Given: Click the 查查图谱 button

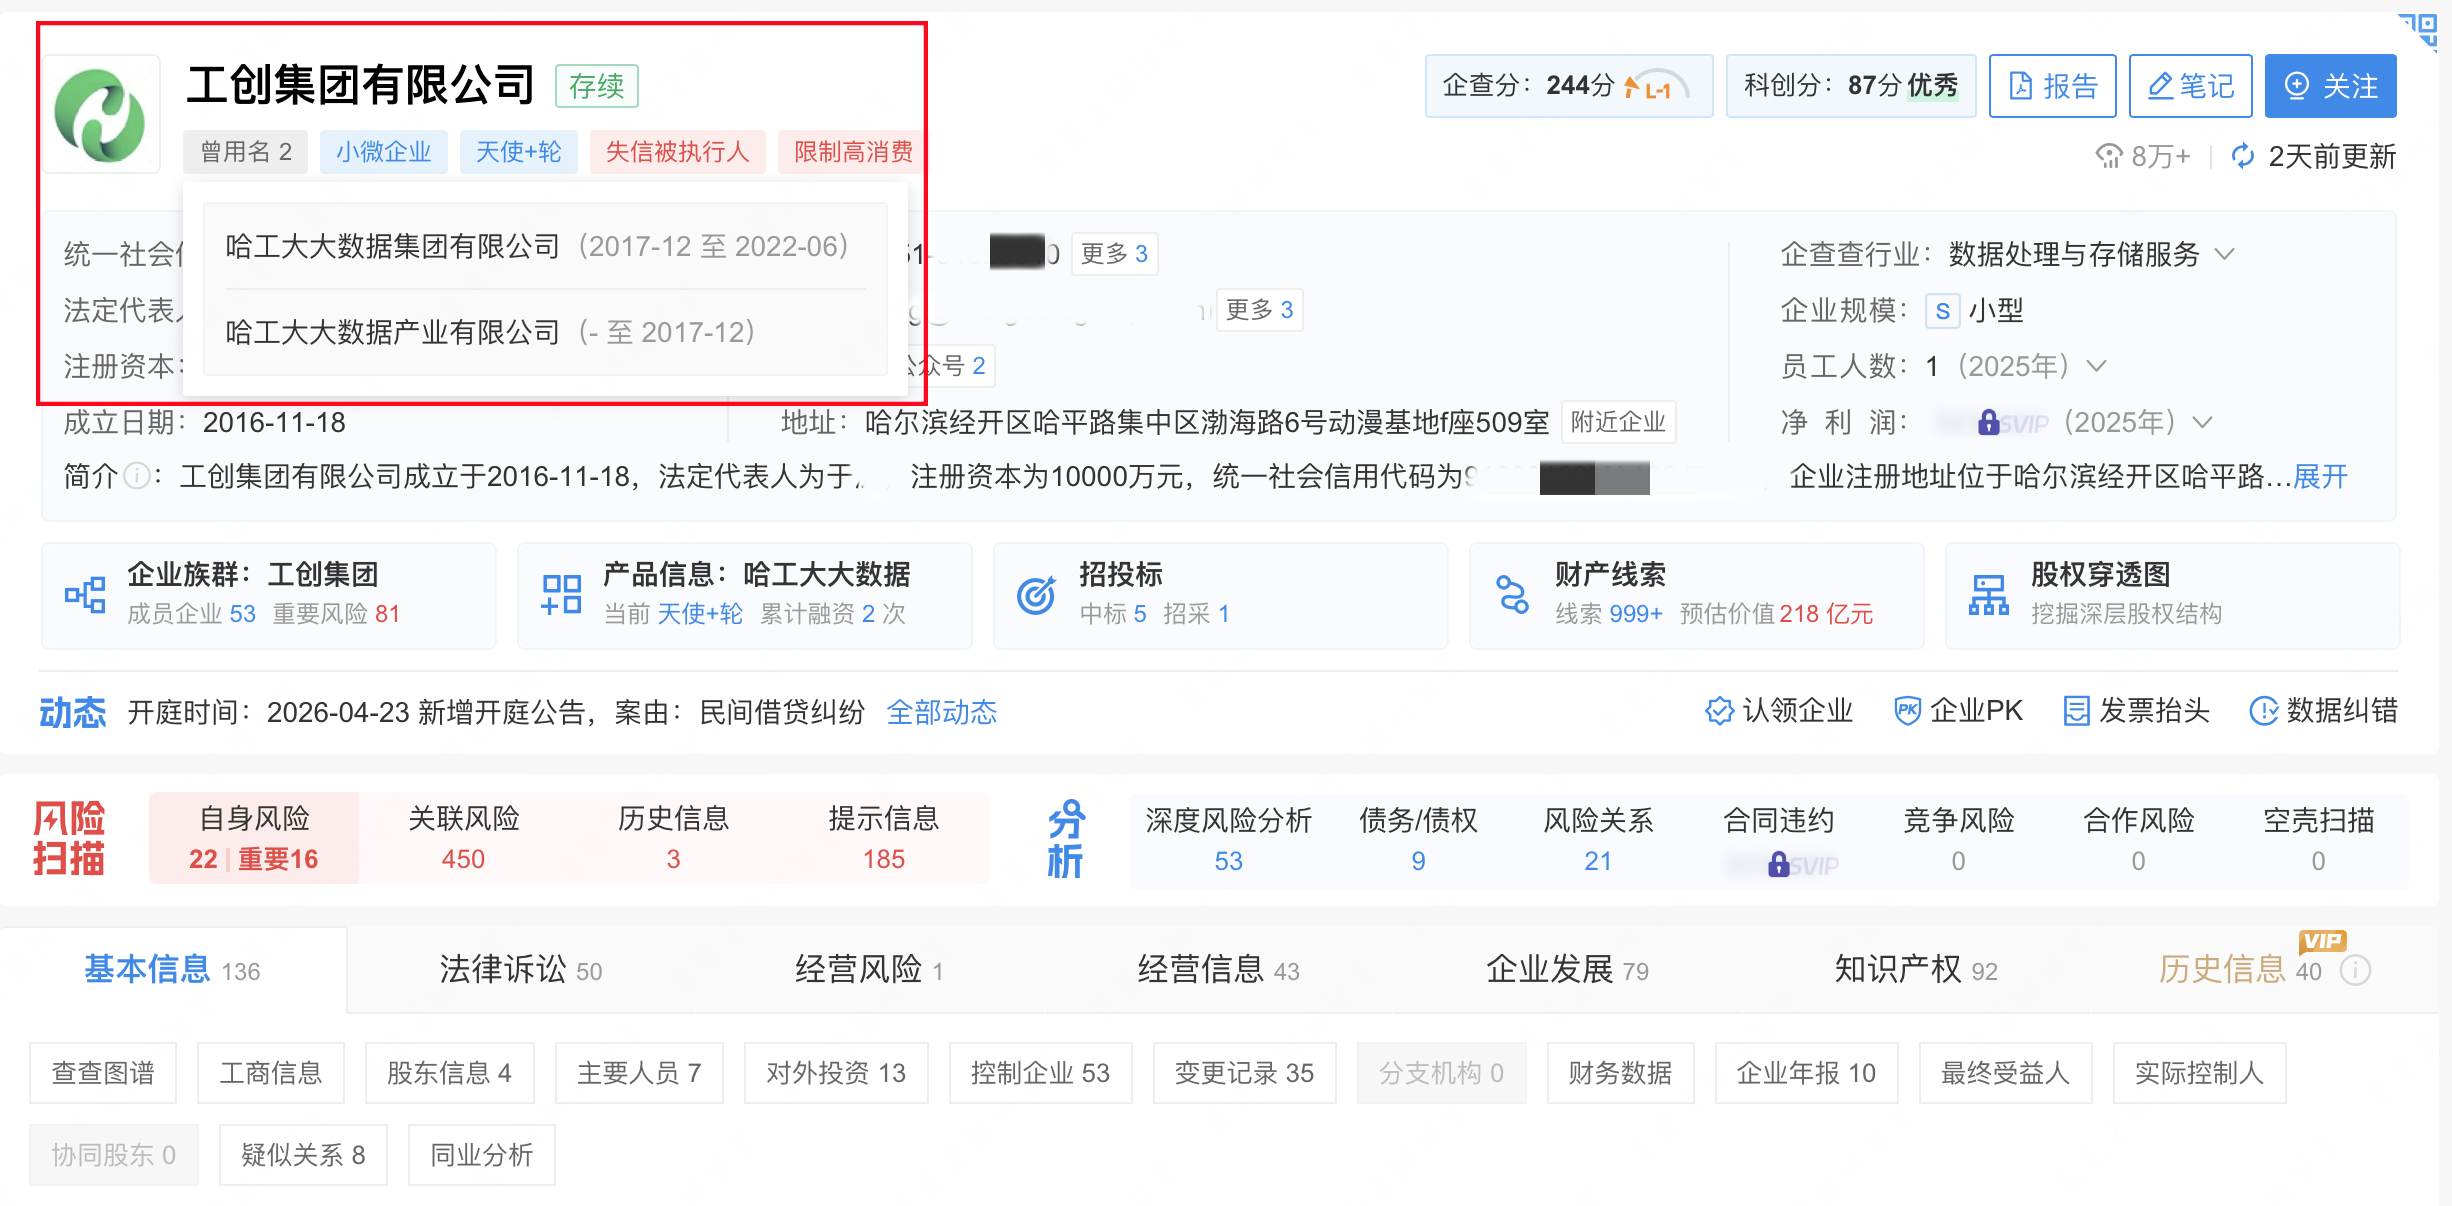Looking at the screenshot, I should tap(103, 1073).
